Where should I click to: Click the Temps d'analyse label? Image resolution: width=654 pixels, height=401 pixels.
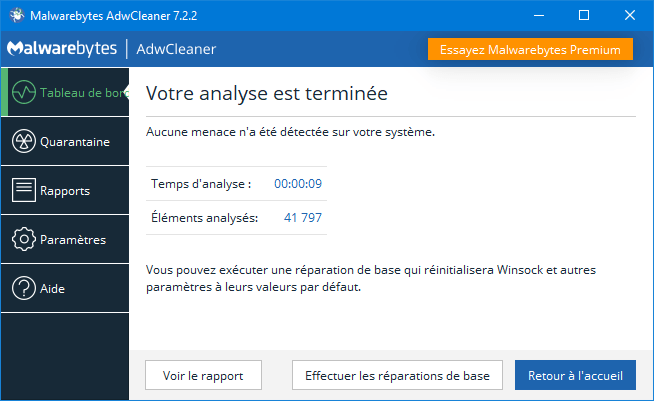[x=201, y=184]
